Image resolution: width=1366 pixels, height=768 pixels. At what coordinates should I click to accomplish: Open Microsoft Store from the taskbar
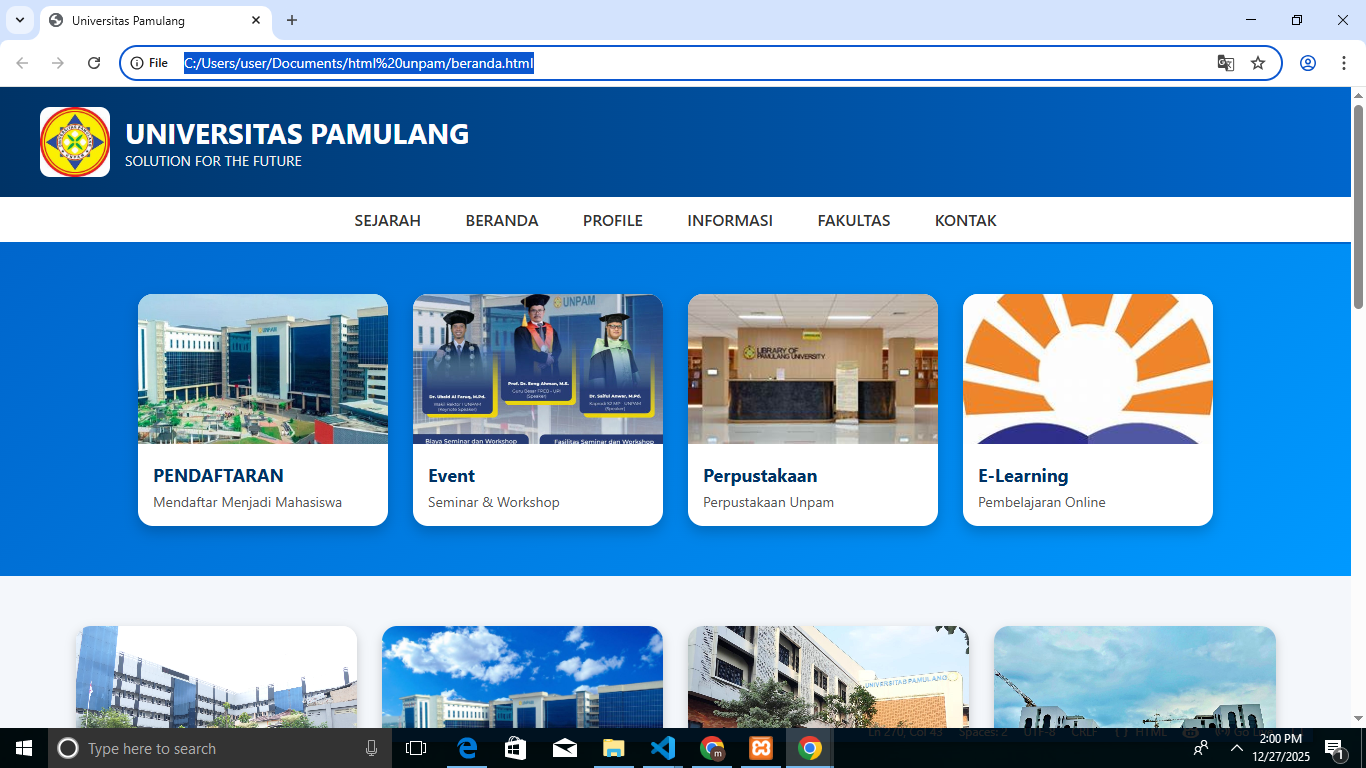tap(516, 748)
